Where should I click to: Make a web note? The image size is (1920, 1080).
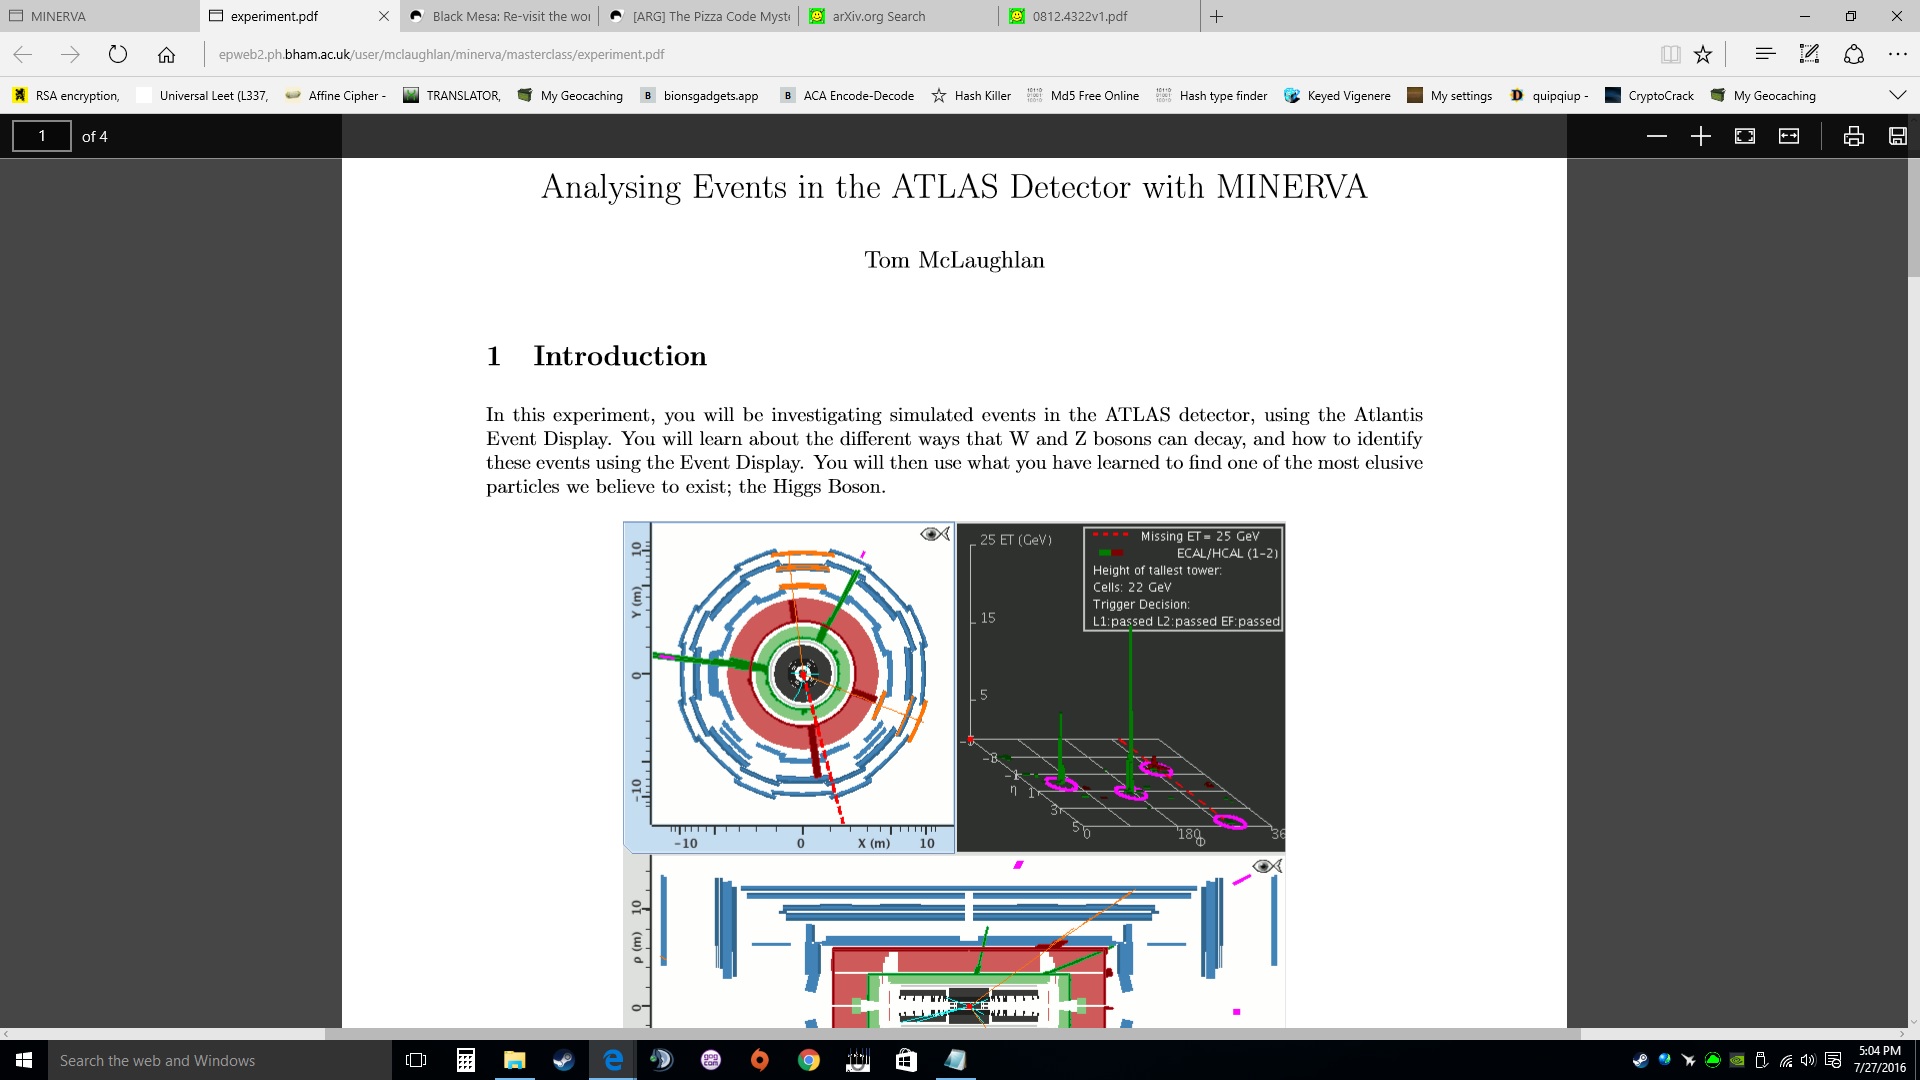click(x=1809, y=54)
